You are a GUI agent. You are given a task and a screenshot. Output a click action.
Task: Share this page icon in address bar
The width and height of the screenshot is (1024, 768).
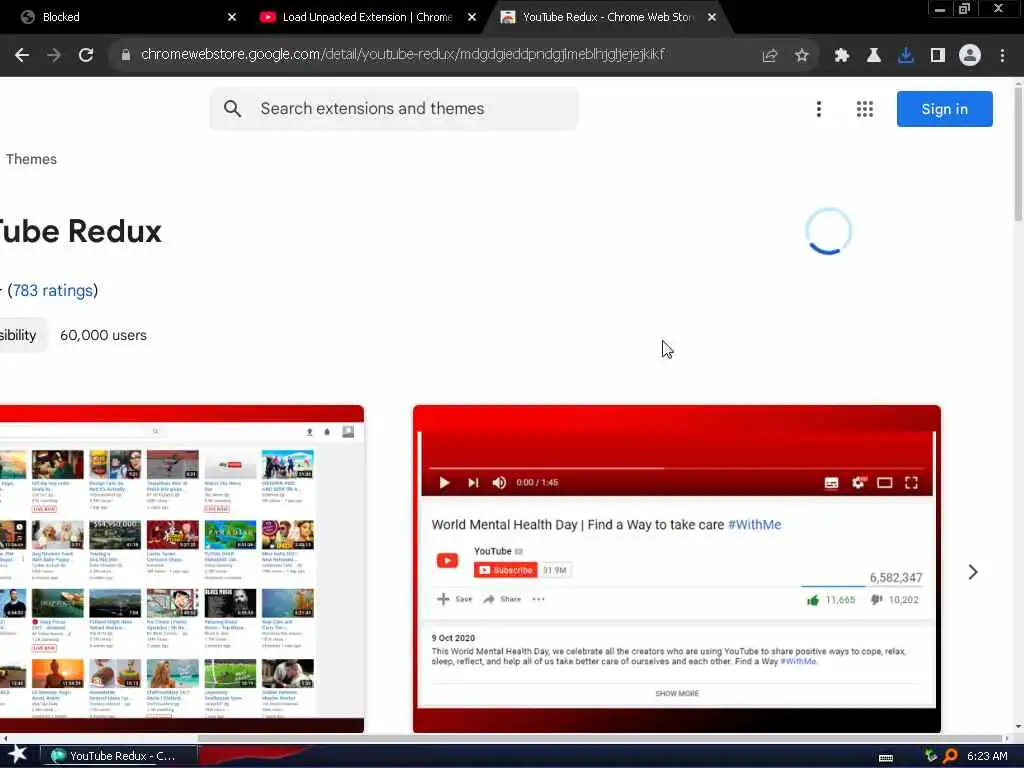[770, 56]
